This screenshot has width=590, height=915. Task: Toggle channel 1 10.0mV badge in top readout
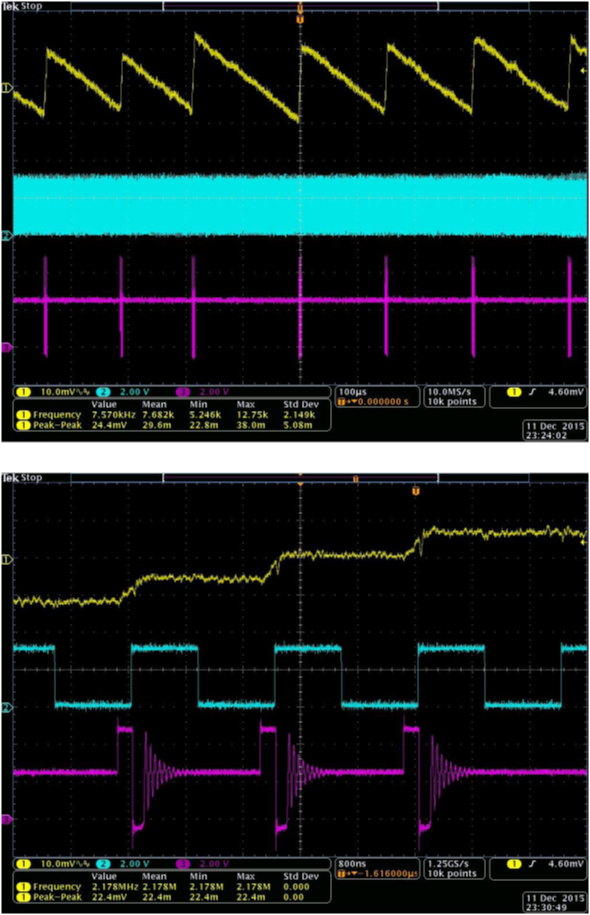[x=53, y=392]
